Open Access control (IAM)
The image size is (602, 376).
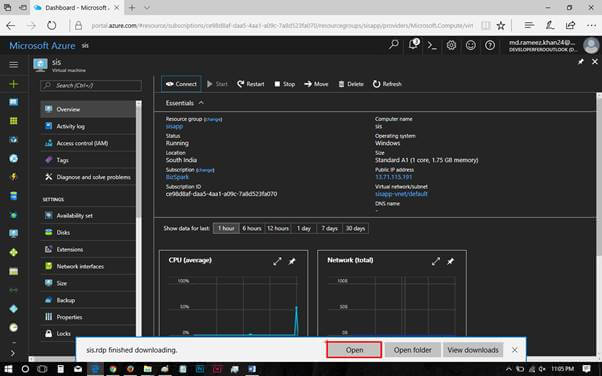88,143
